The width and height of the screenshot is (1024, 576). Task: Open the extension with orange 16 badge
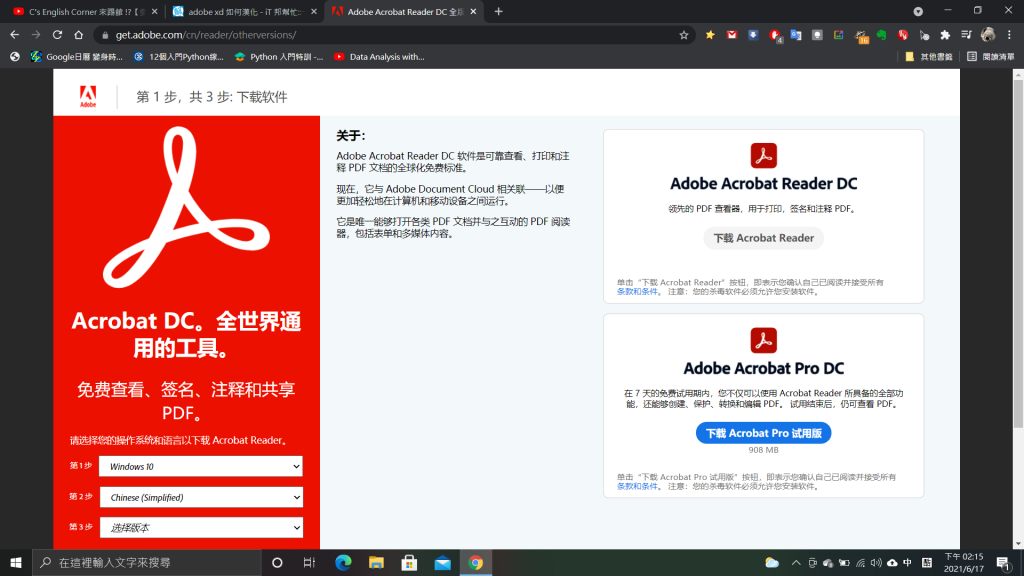[861, 36]
